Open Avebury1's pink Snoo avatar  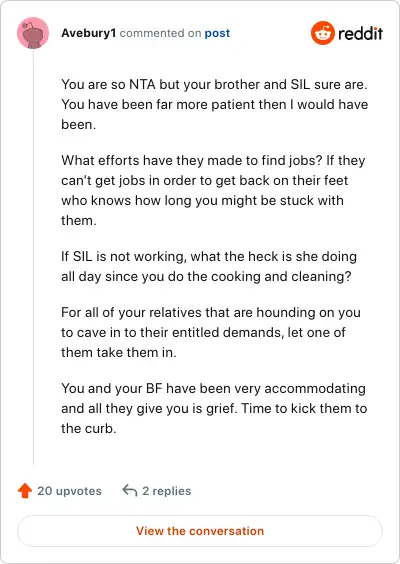(x=33, y=33)
